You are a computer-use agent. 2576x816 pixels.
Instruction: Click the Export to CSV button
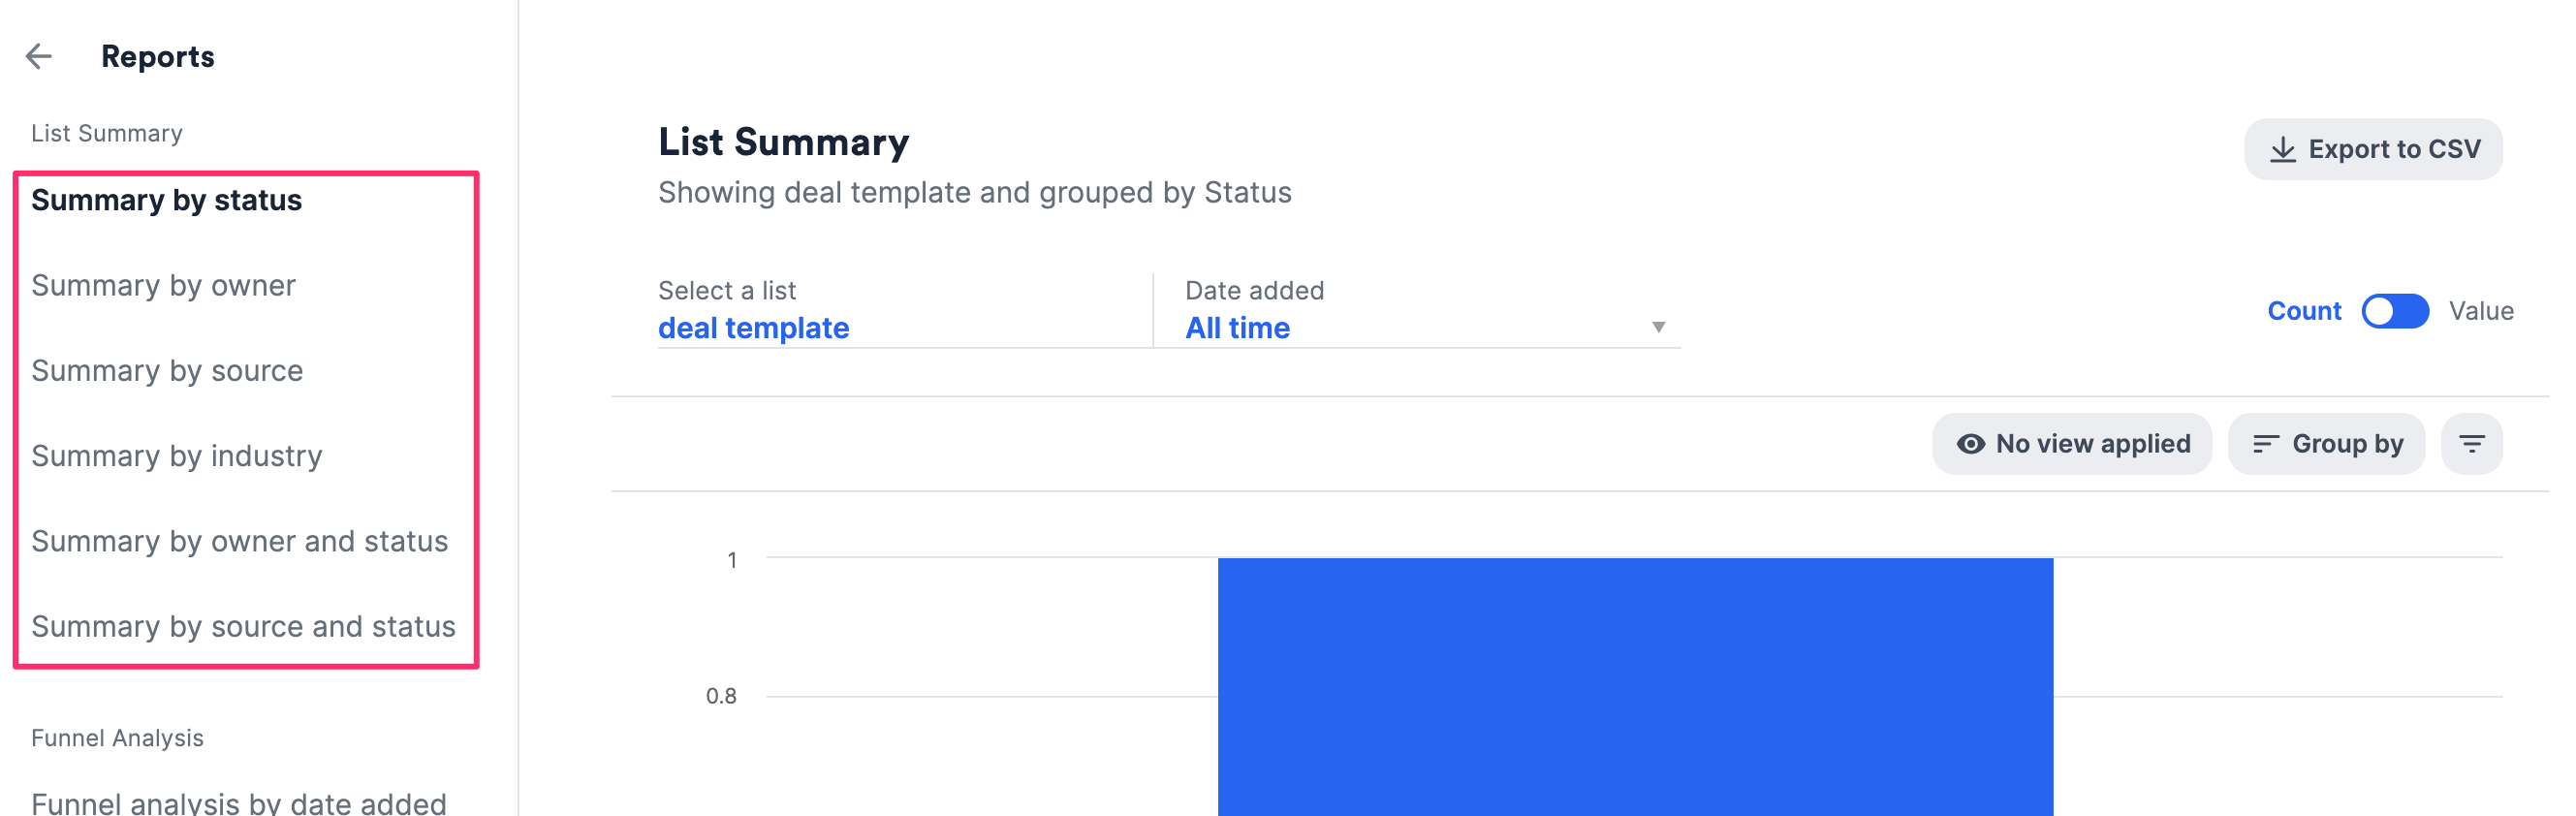pos(2373,148)
